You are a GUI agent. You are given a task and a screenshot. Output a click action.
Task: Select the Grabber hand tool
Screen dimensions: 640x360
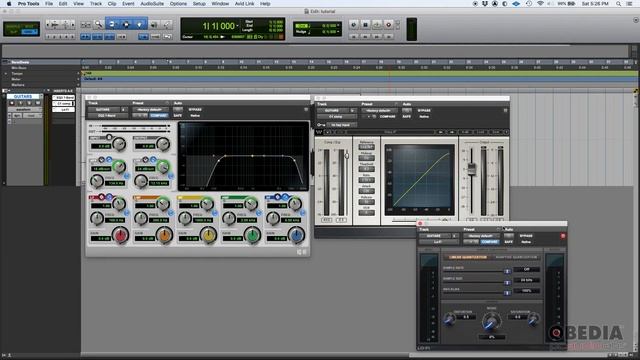point(139,24)
